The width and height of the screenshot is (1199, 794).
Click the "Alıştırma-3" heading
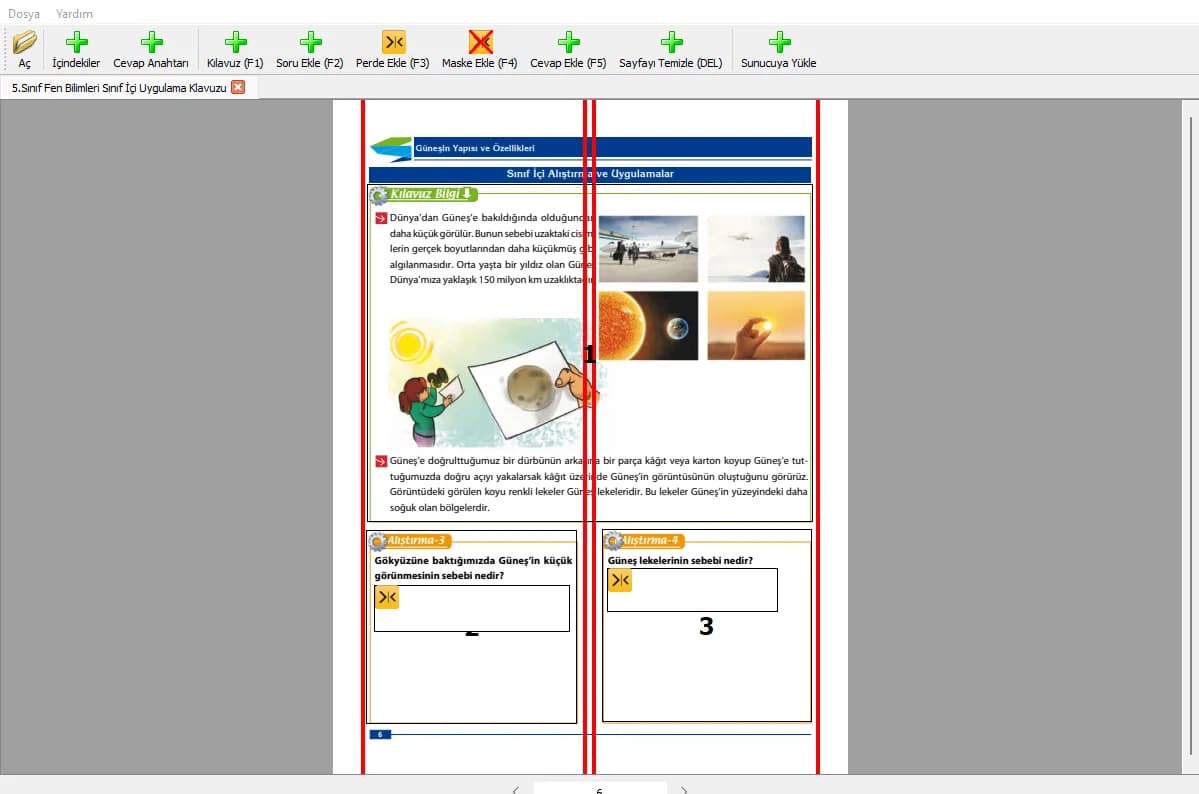coord(416,541)
